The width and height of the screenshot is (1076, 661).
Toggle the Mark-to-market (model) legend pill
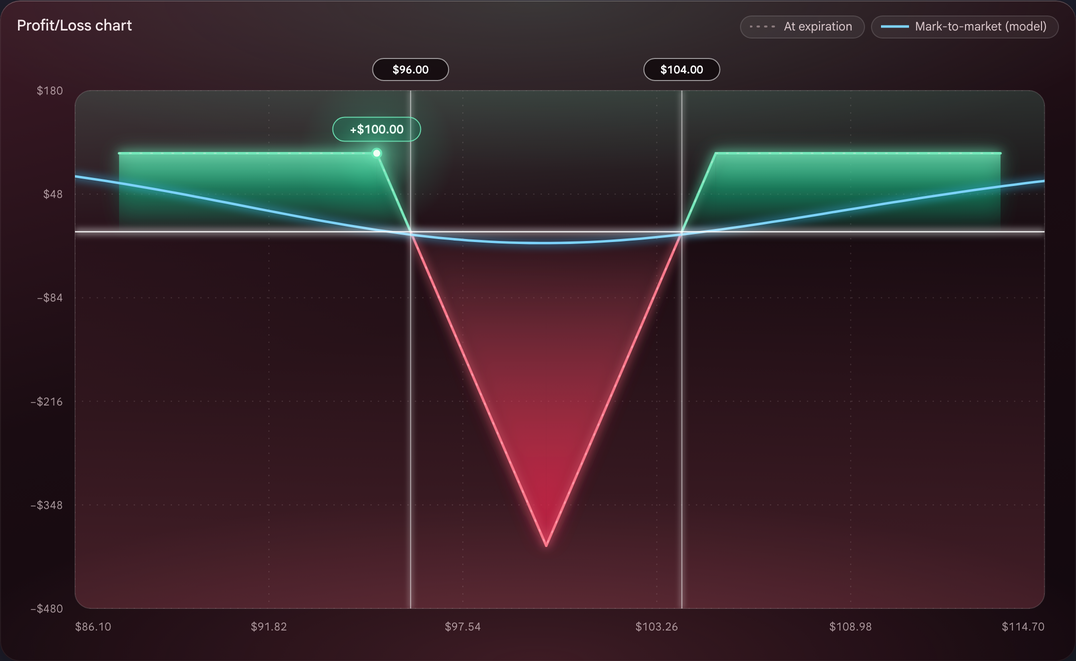coord(964,27)
